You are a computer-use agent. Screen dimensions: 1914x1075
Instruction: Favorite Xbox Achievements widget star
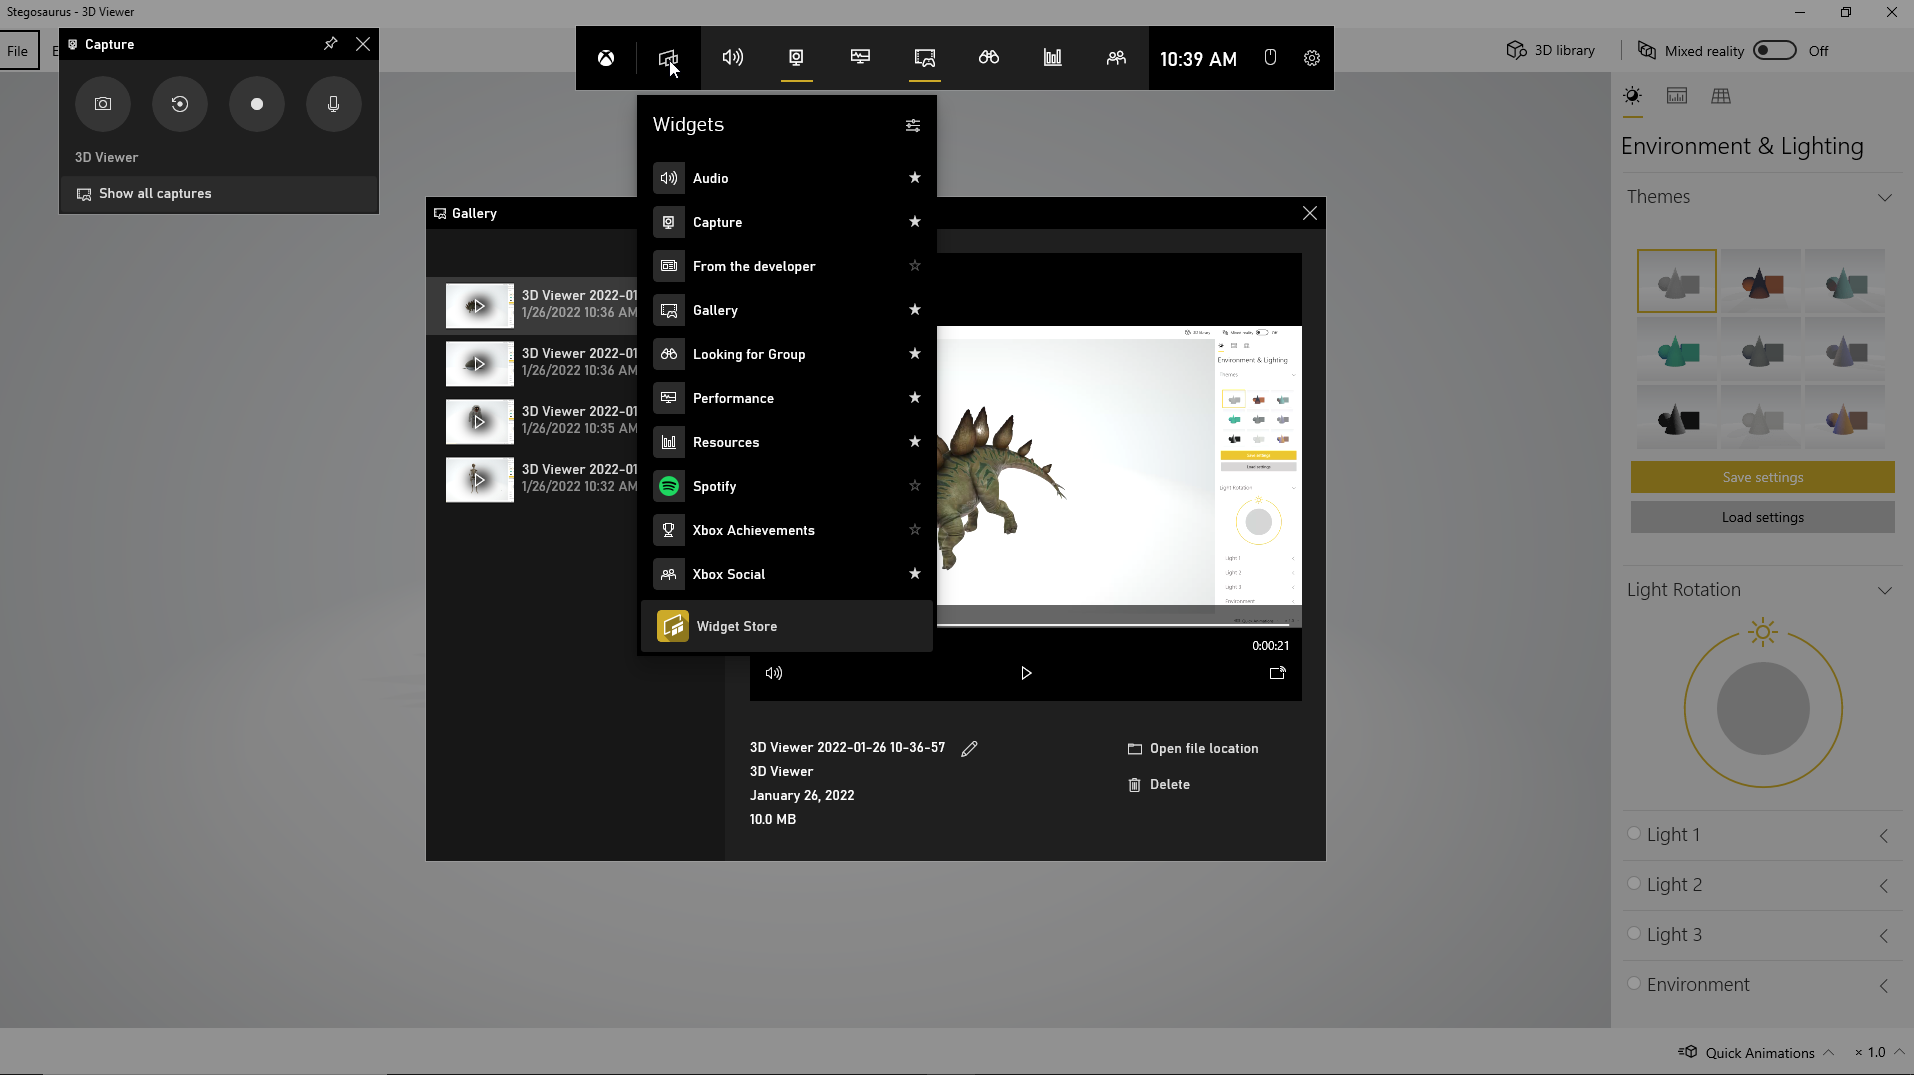(914, 530)
